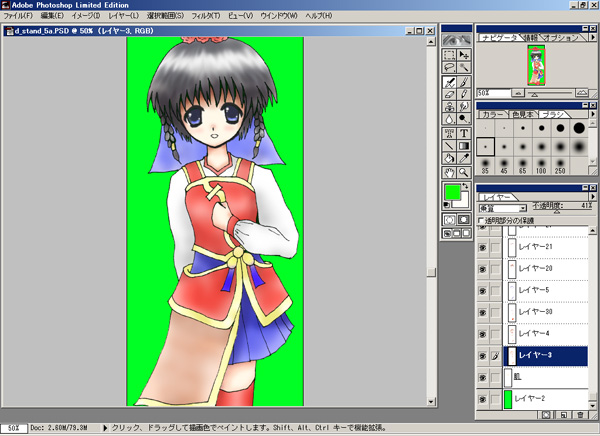
Task: Select the Hand tool
Action: coord(449,173)
